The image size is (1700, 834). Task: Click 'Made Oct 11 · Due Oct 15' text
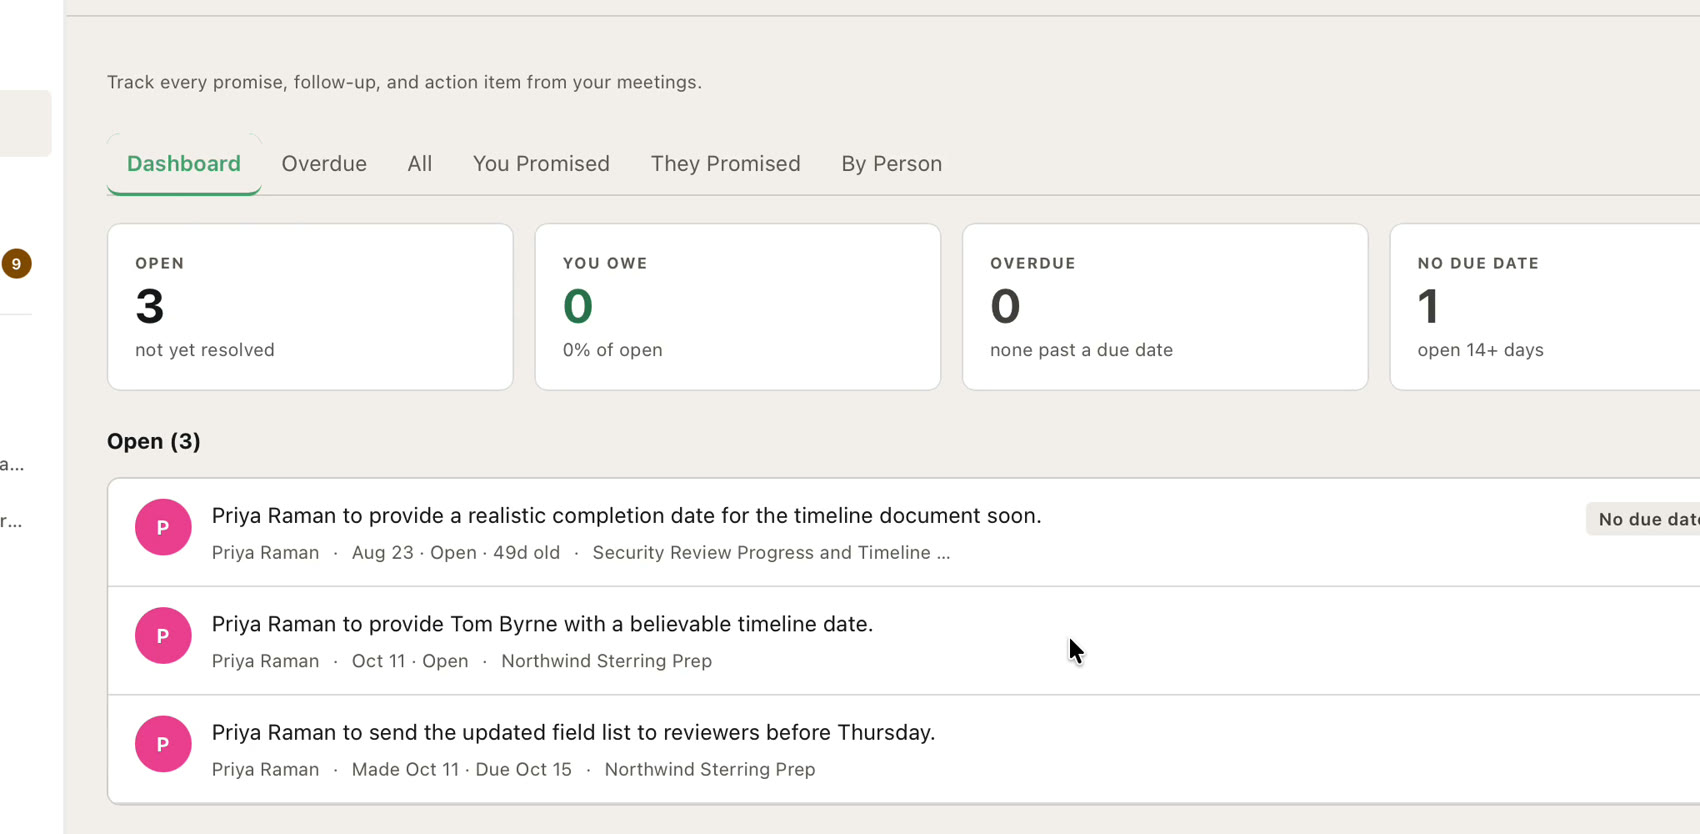(462, 770)
